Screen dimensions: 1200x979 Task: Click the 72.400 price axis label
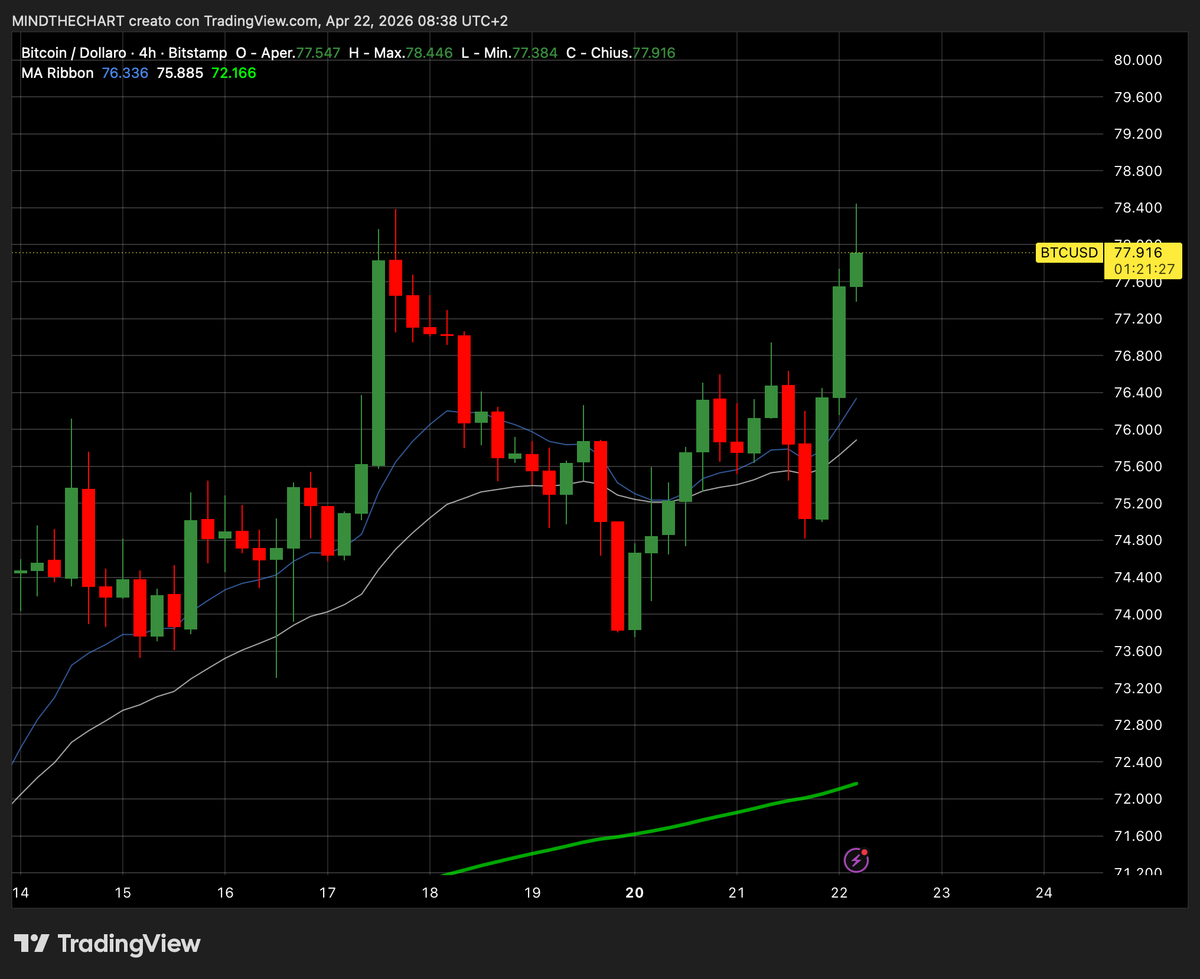pos(1137,762)
